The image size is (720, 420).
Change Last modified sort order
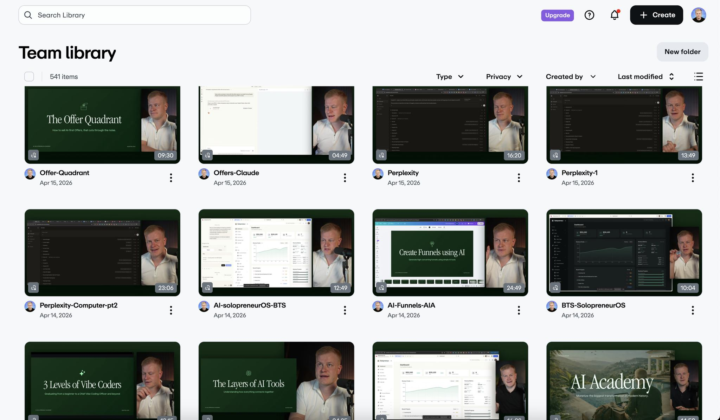(646, 77)
